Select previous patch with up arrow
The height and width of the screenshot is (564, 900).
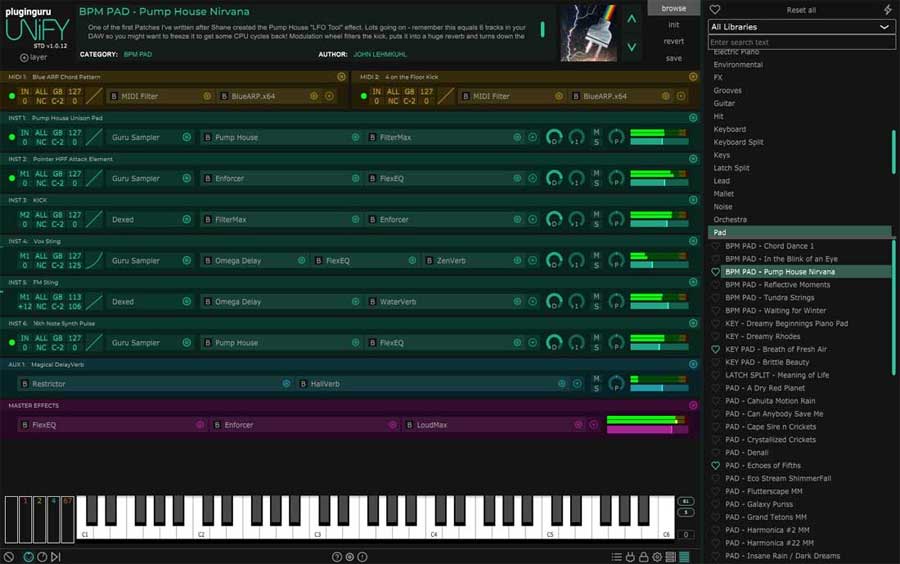631,19
